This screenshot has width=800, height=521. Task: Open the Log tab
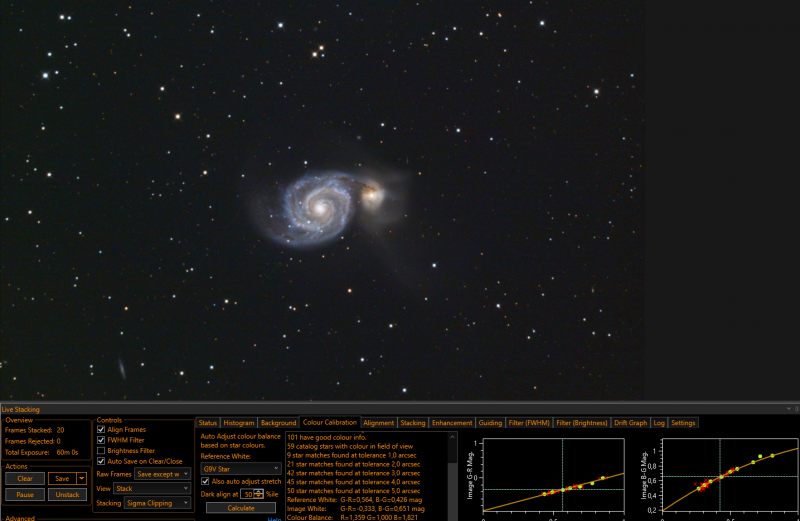coord(659,423)
